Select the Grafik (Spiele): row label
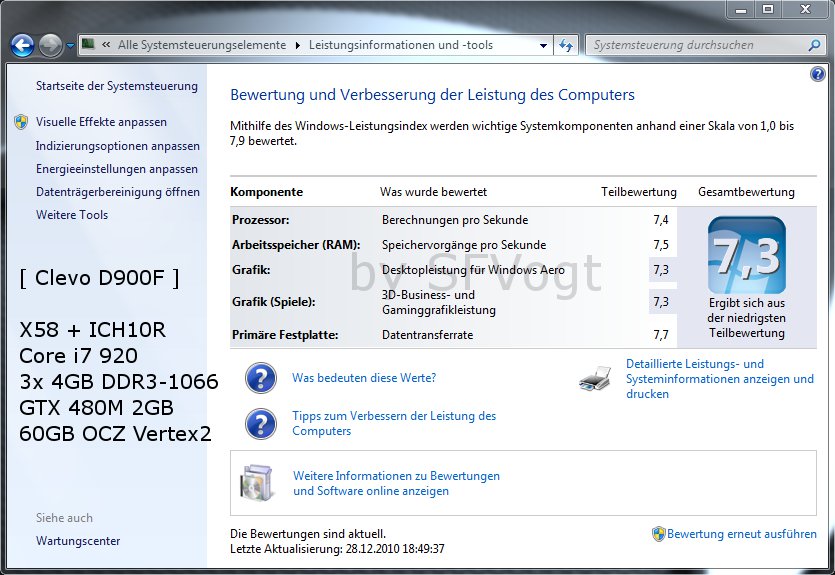The image size is (835, 575). (x=274, y=302)
